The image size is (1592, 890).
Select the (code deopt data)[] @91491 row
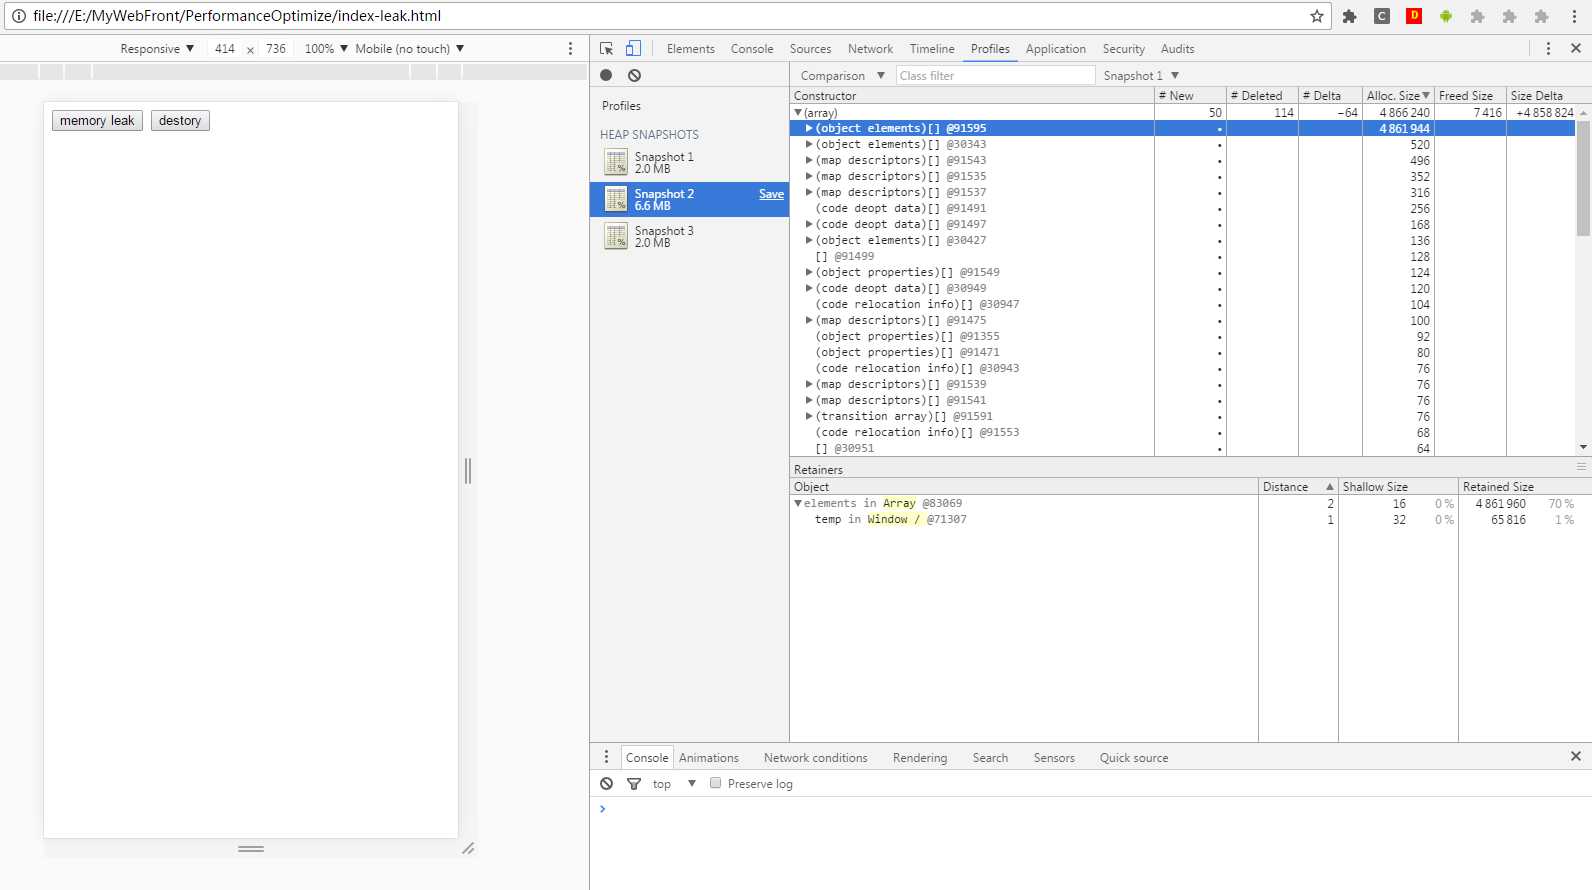click(1183, 208)
